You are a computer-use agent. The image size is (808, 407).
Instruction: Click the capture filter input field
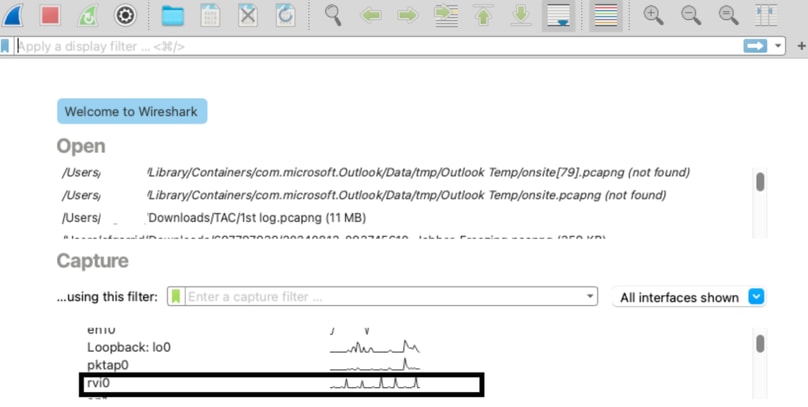pos(385,297)
